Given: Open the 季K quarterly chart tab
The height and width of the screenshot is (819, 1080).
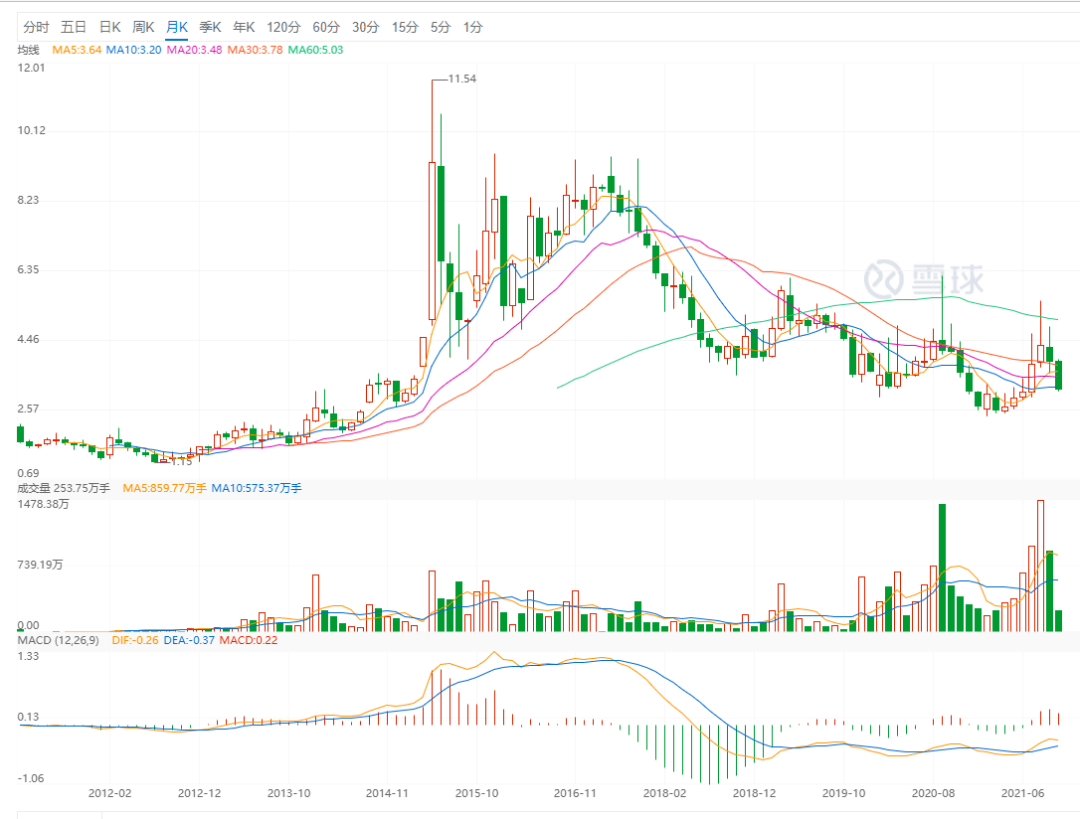Looking at the screenshot, I should tap(211, 28).
